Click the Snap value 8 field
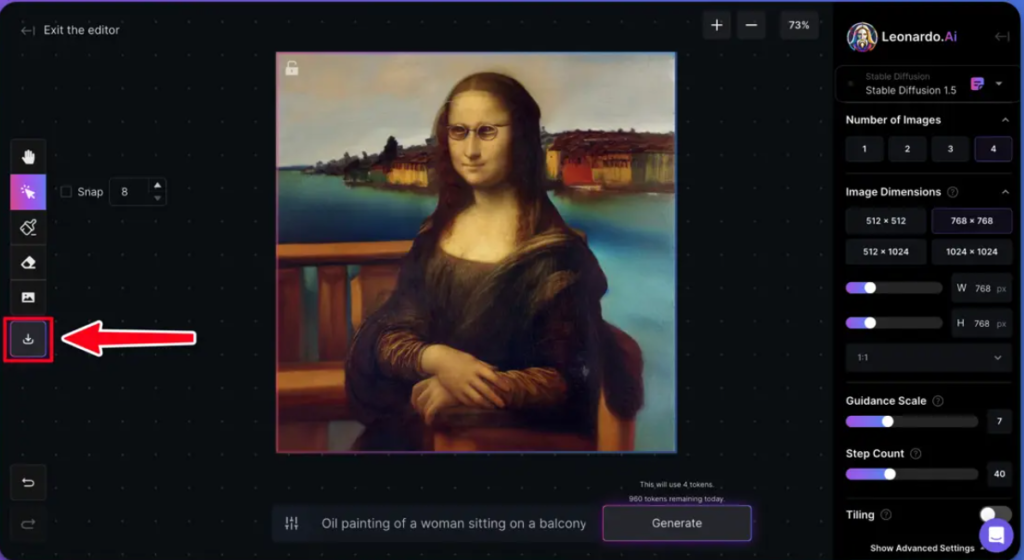1024x560 pixels. (130, 192)
